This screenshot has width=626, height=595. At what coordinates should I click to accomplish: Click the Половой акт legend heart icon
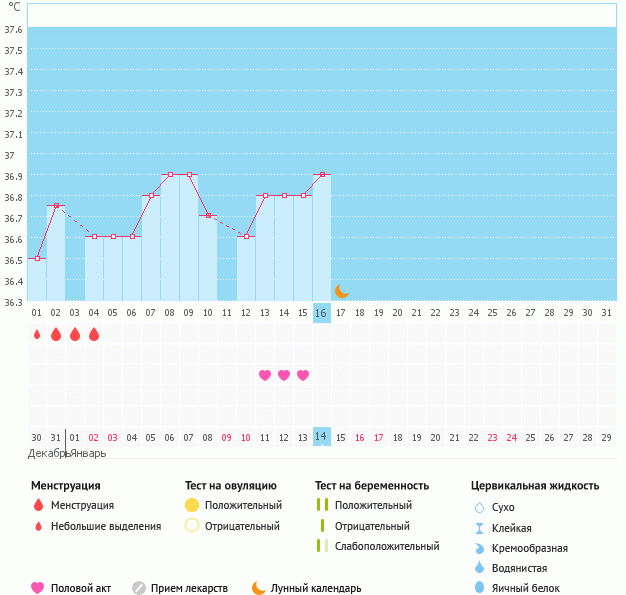(38, 588)
